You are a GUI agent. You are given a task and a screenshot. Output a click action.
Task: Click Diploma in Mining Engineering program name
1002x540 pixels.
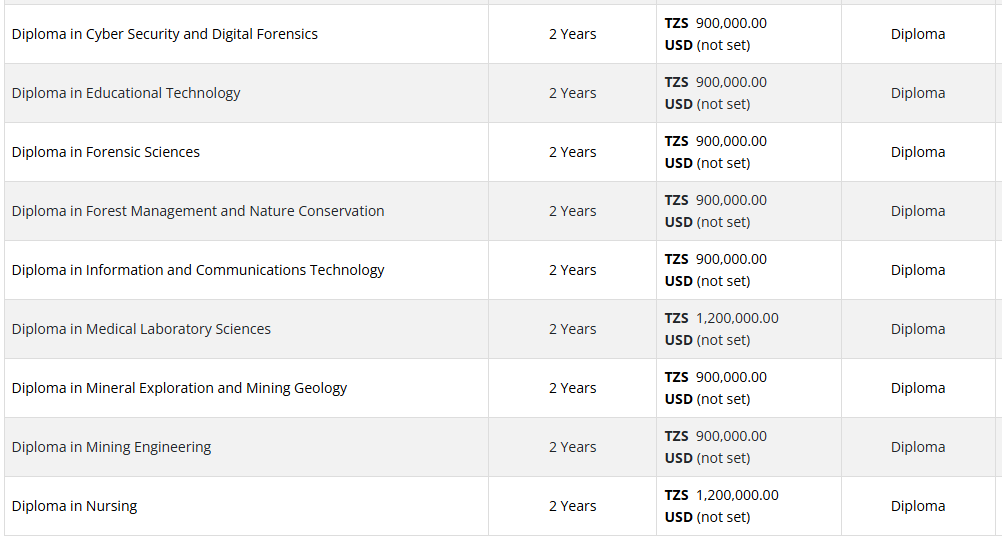111,447
